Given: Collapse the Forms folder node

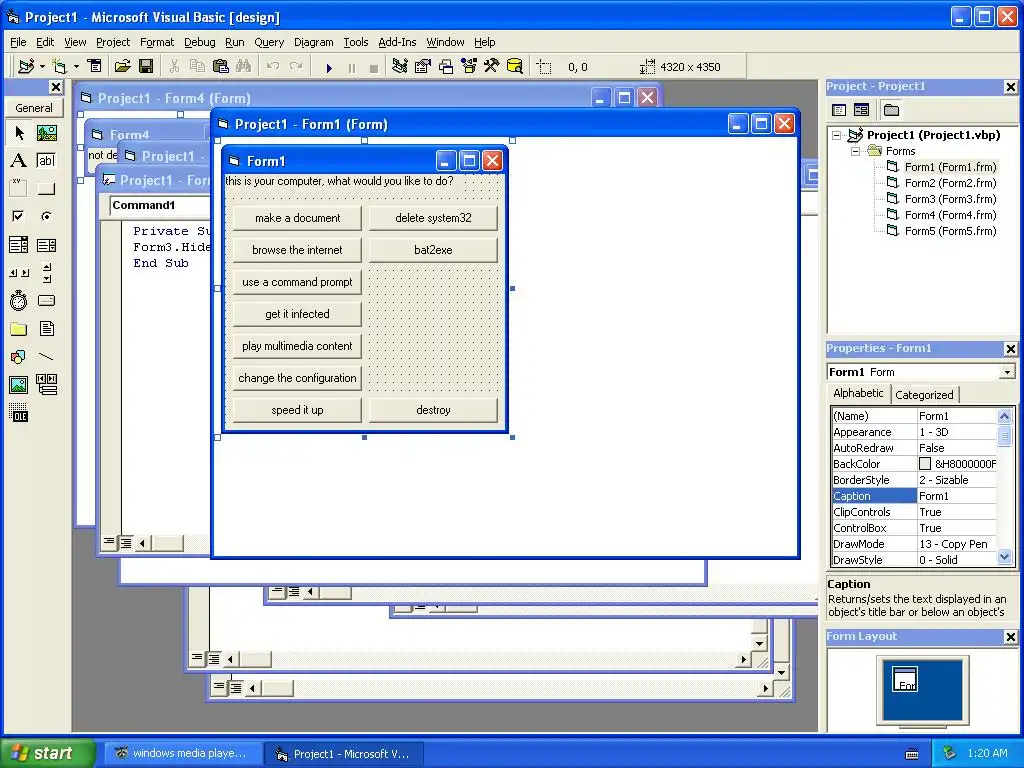Looking at the screenshot, I should pos(855,152).
